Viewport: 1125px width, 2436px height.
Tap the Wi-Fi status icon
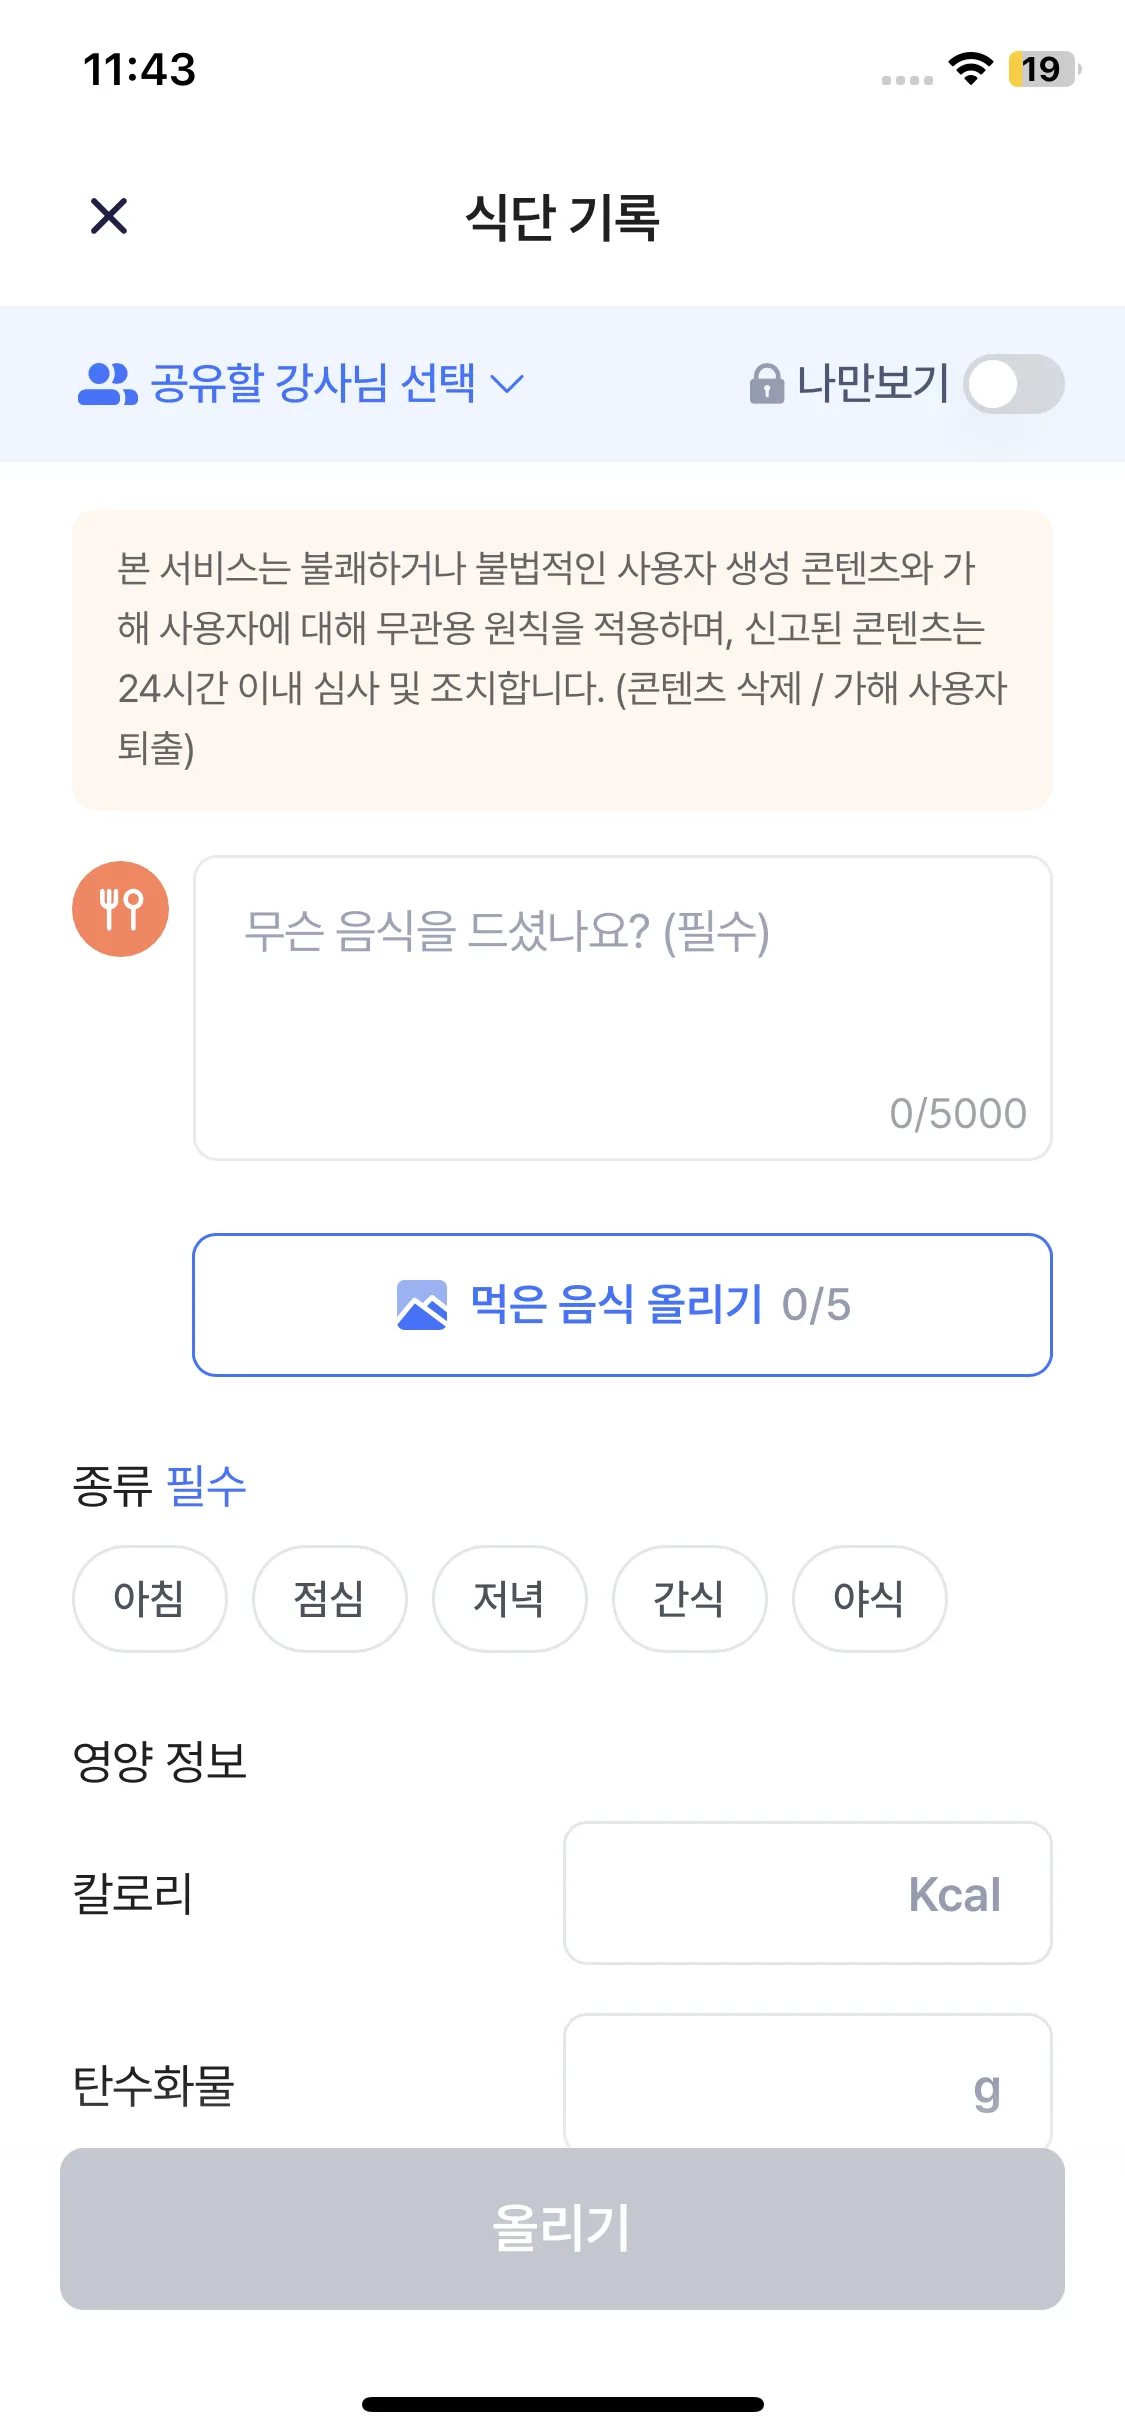970,69
